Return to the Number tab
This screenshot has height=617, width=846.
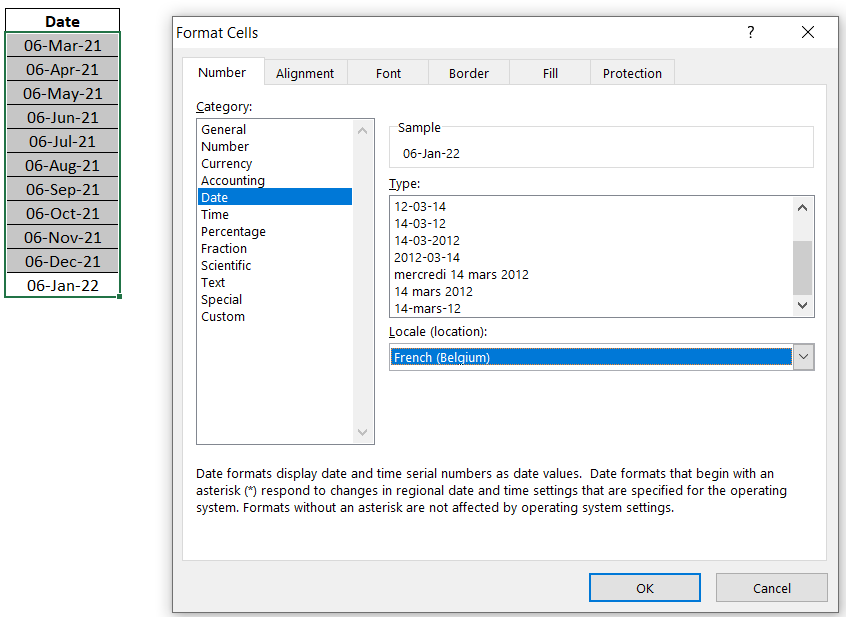223,72
